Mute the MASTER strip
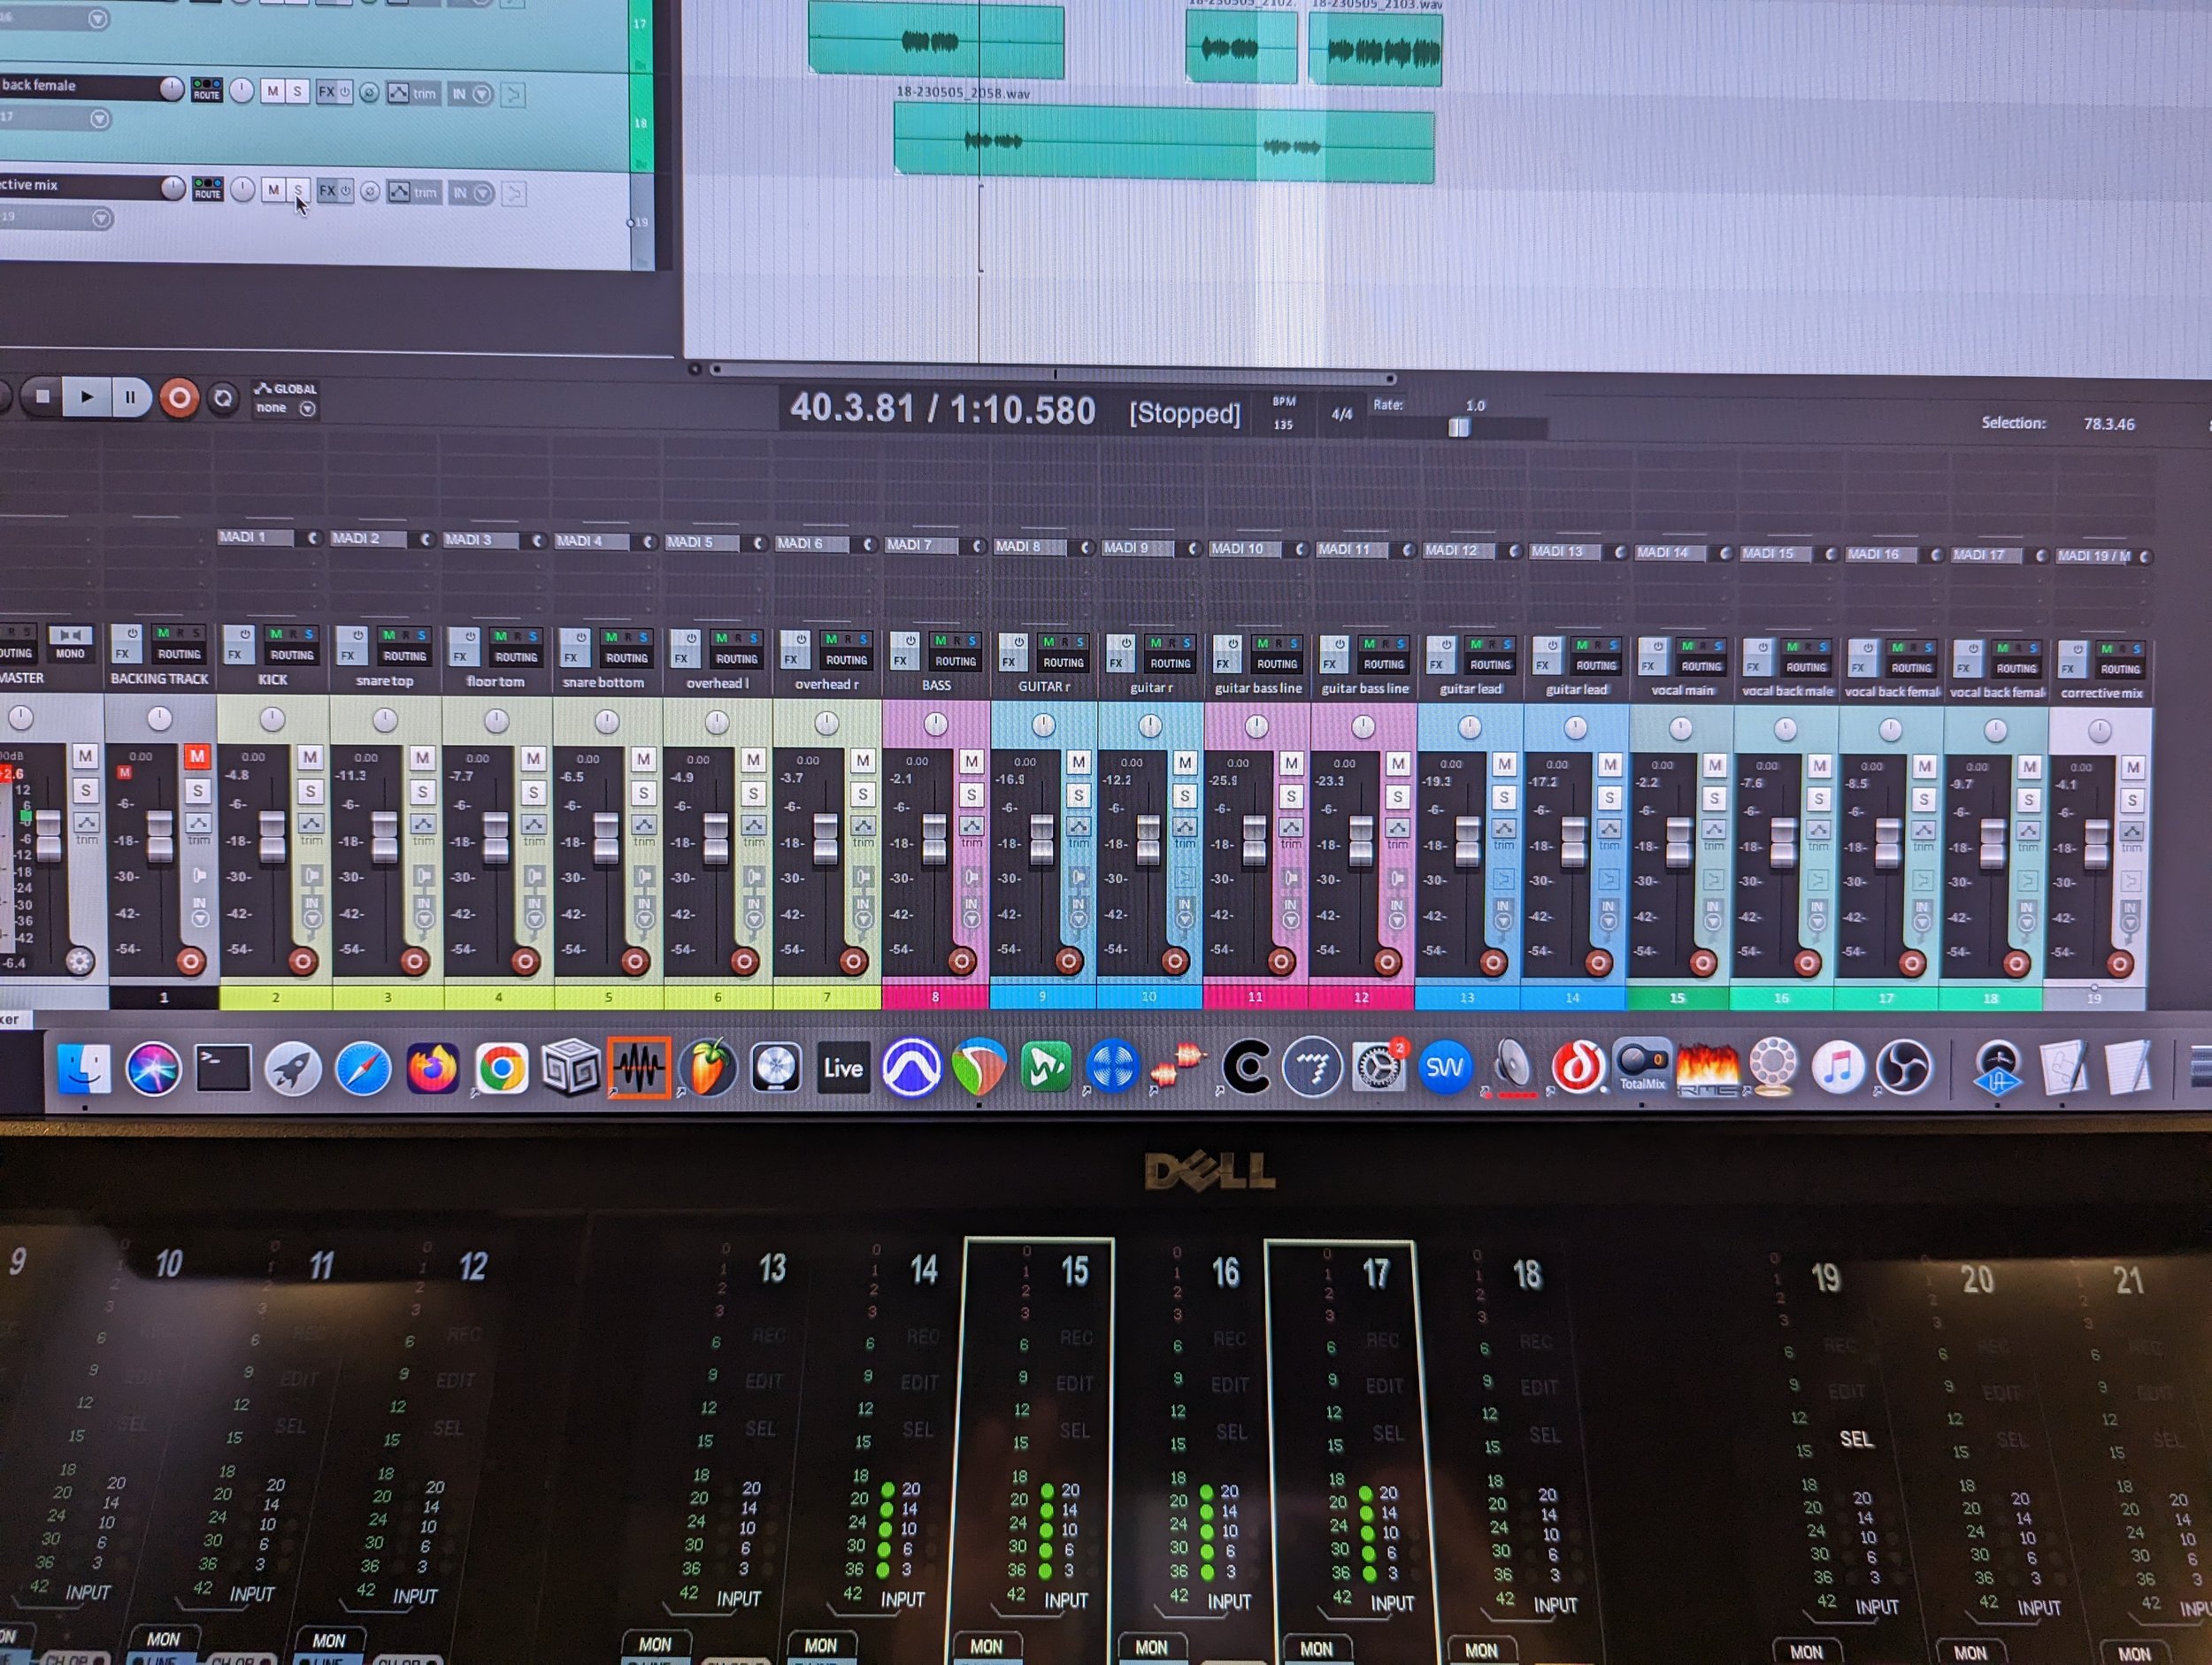 pos(85,756)
